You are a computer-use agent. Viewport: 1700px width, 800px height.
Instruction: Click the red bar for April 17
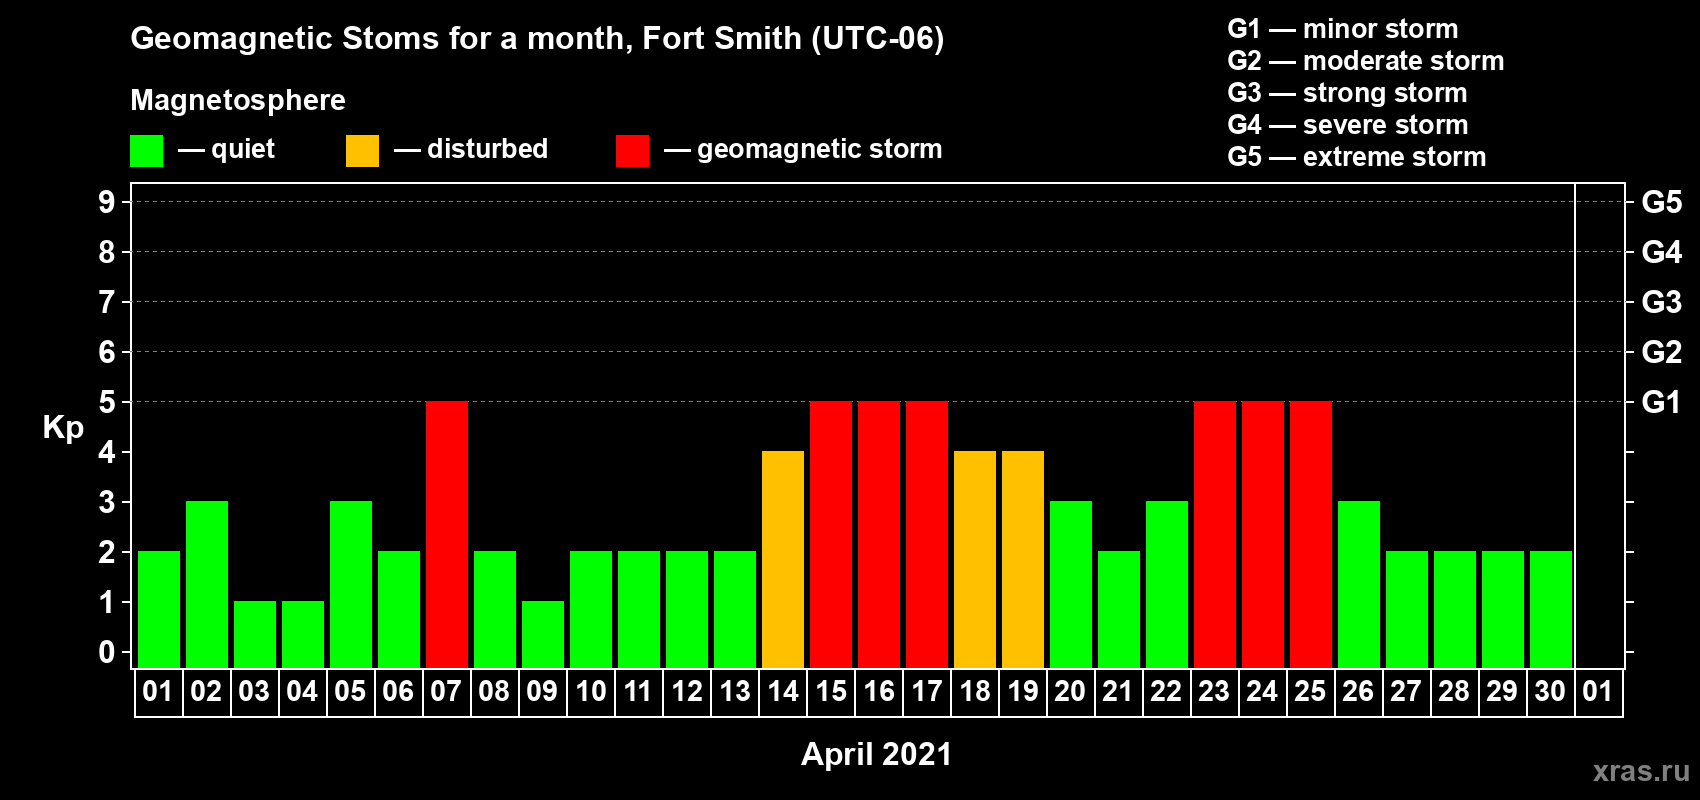click(927, 534)
